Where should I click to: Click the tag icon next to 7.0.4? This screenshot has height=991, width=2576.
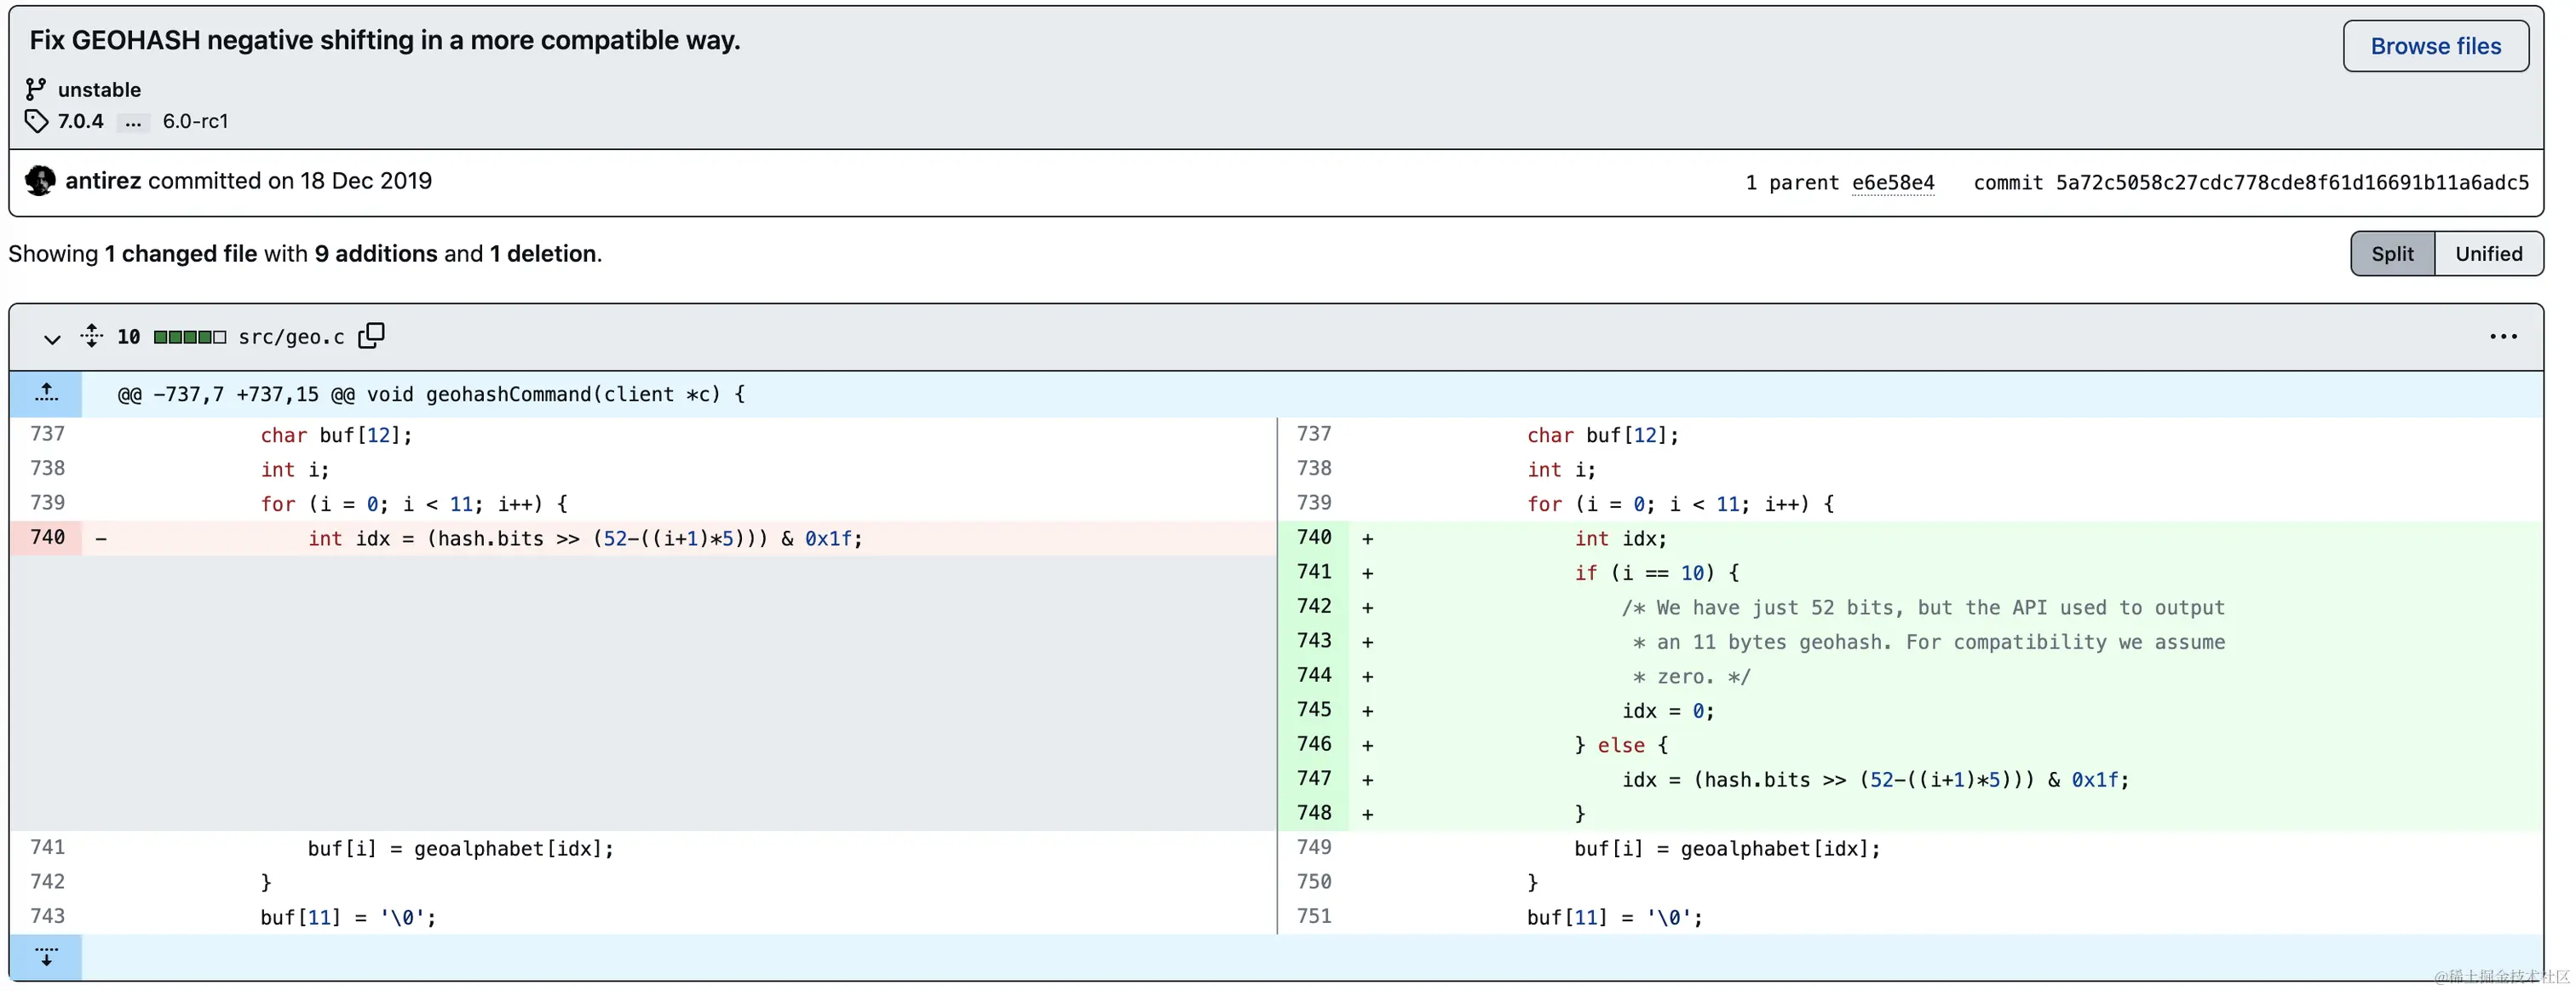tap(36, 121)
